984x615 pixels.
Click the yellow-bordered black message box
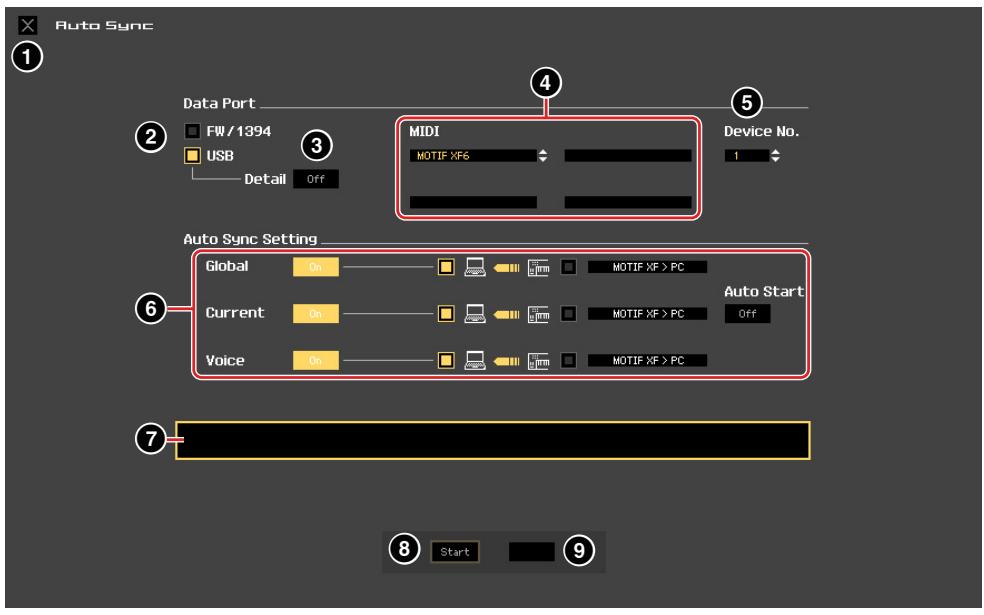pyautogui.click(x=493, y=441)
